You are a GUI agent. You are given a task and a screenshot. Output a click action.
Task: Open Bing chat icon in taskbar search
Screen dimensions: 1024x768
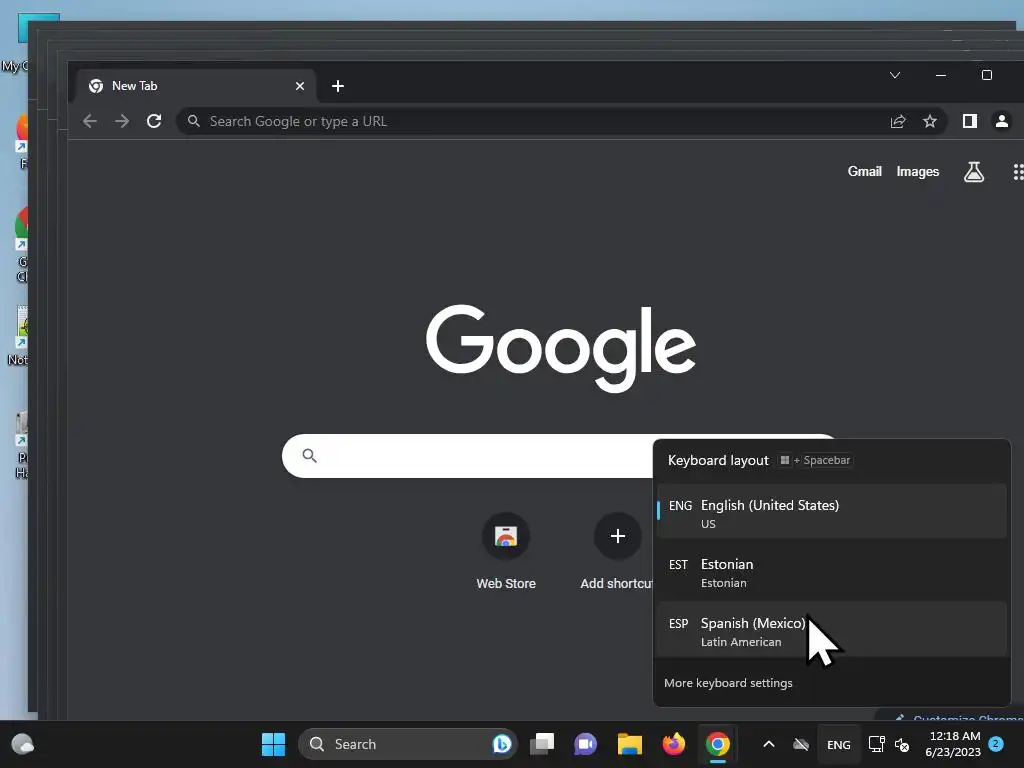(x=502, y=744)
